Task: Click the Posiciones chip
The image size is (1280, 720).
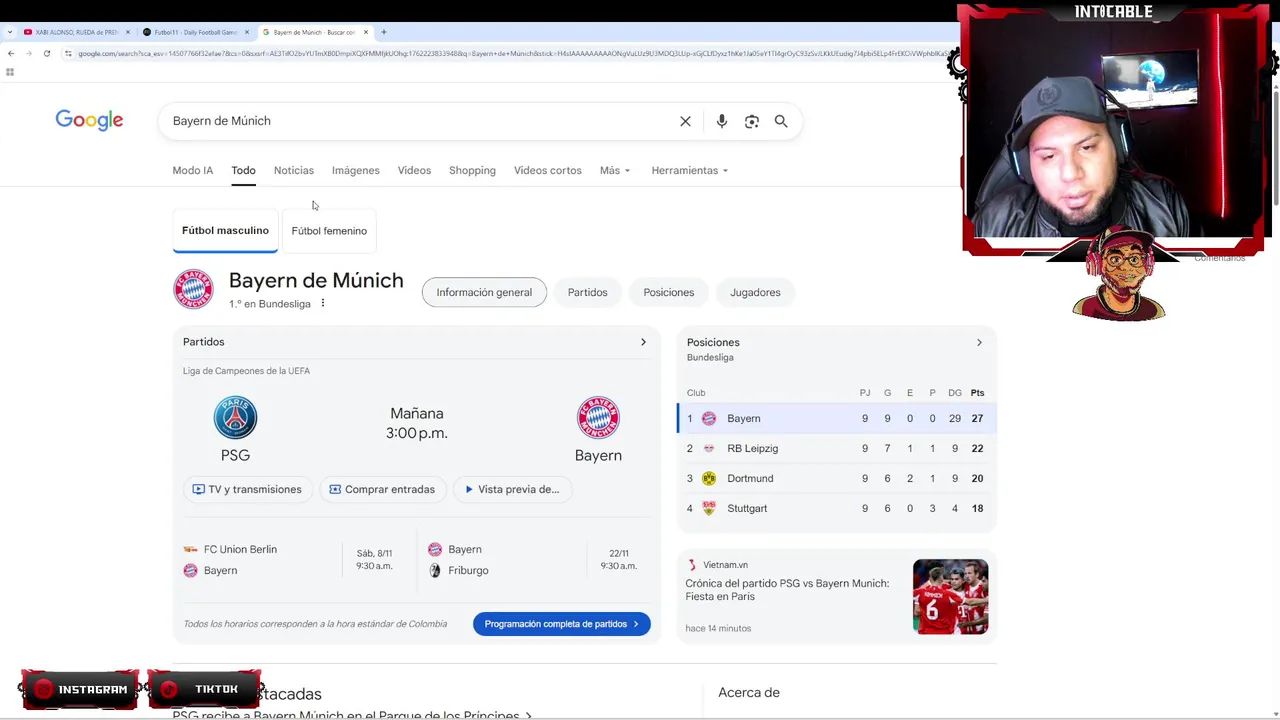Action: pyautogui.click(x=669, y=292)
